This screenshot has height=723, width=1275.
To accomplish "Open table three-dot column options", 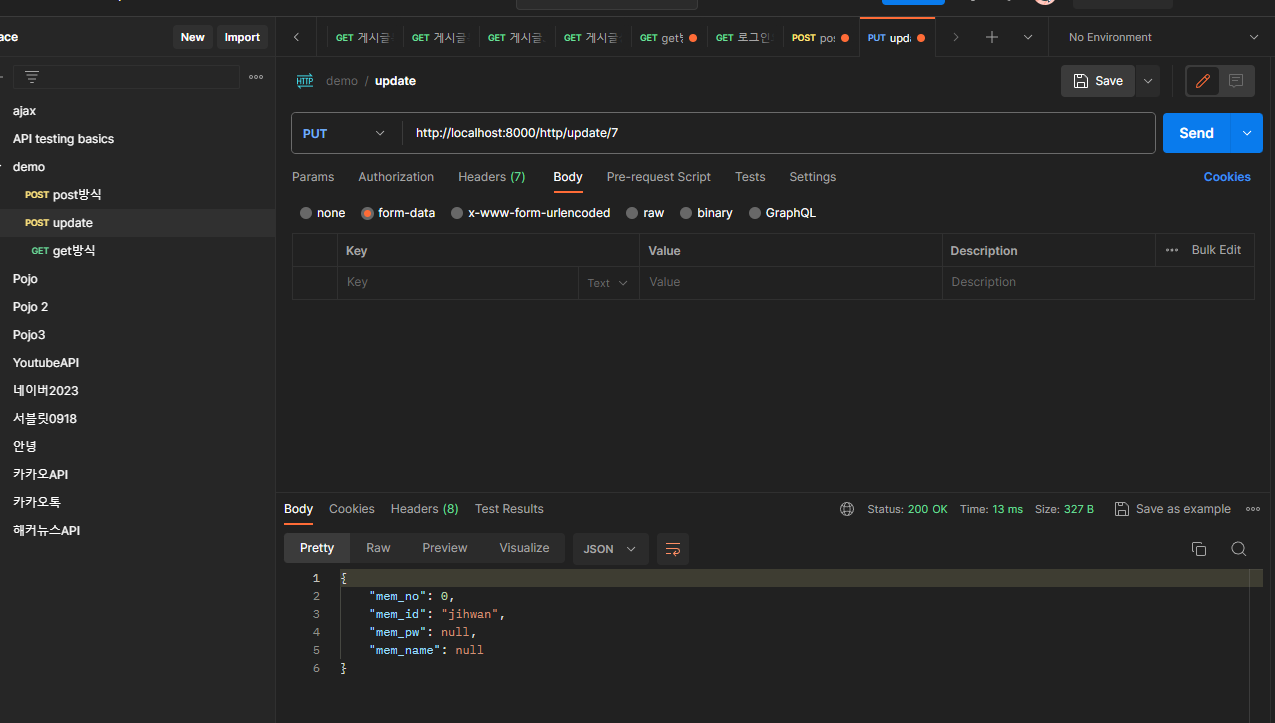I will [x=1172, y=250].
